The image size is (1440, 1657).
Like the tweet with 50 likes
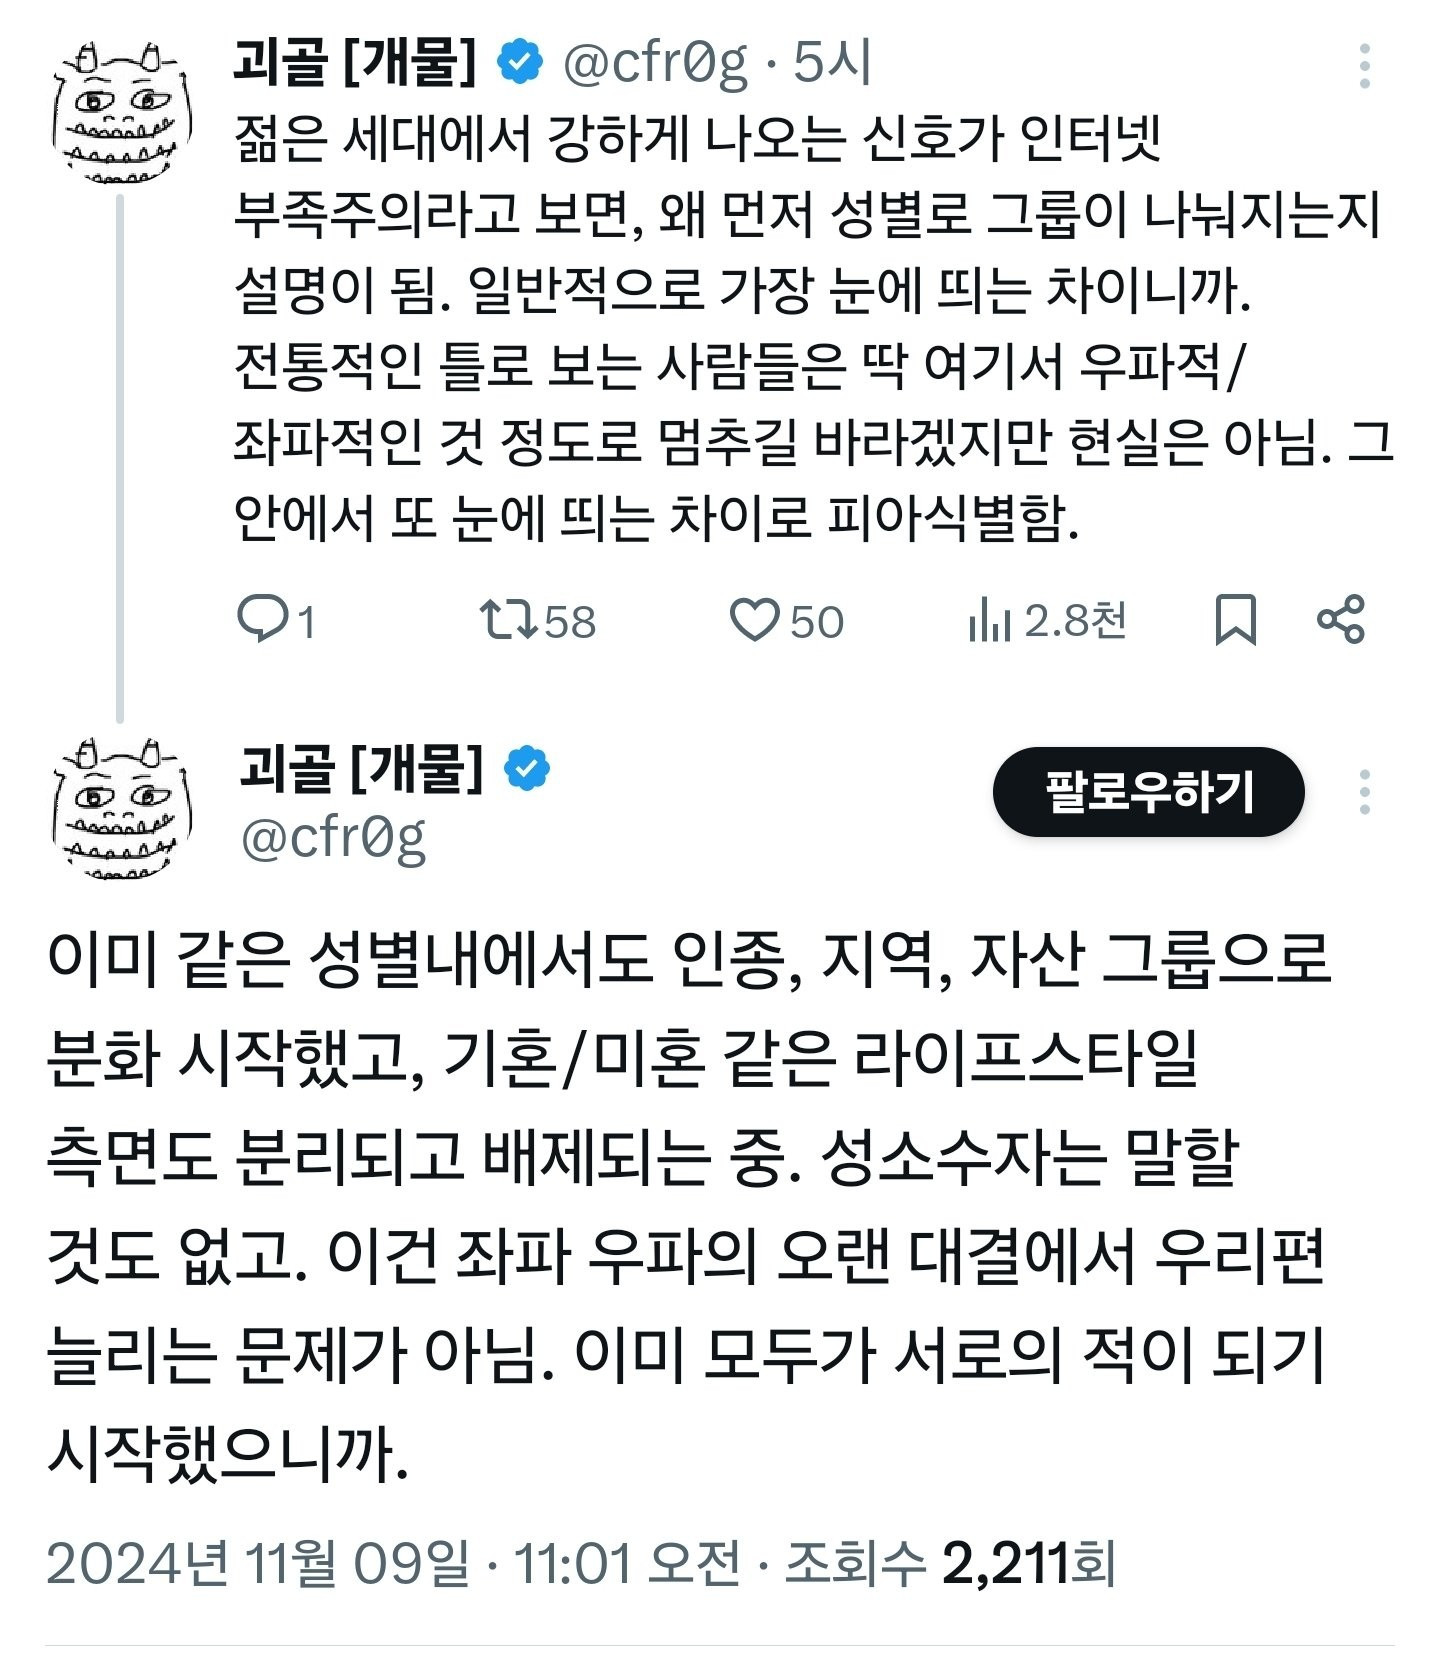tap(754, 620)
